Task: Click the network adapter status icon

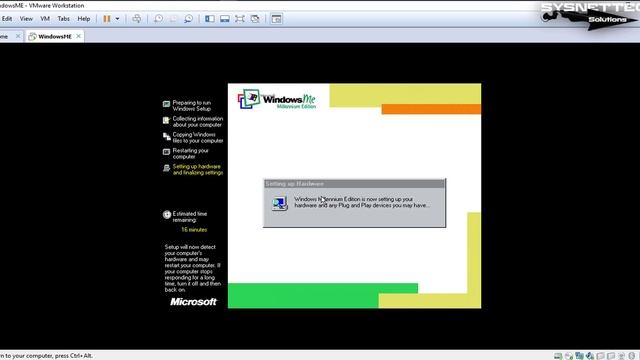Action: [x=580, y=356]
